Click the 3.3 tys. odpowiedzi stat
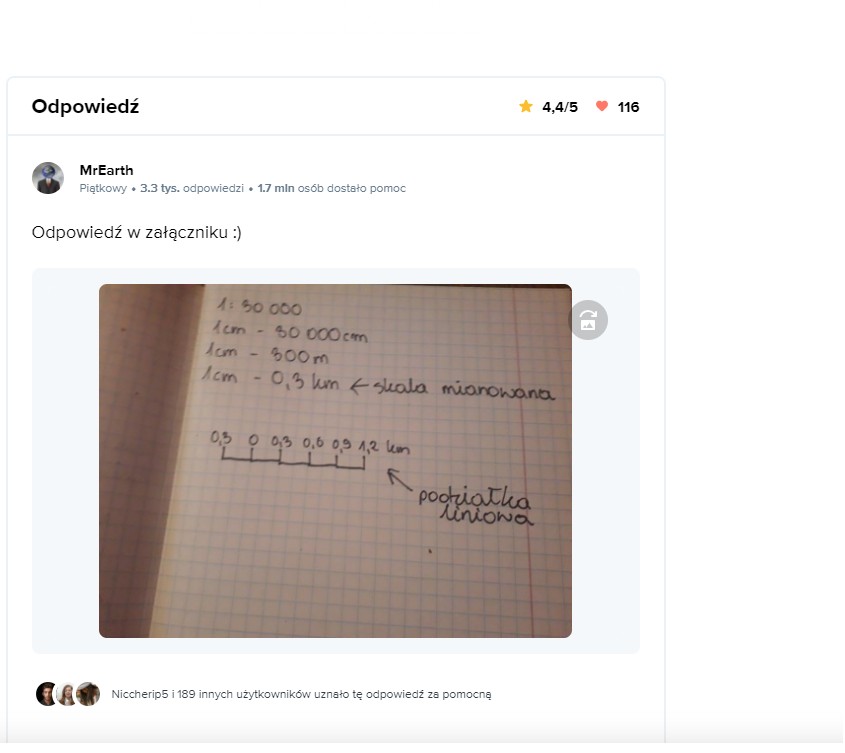 point(192,189)
